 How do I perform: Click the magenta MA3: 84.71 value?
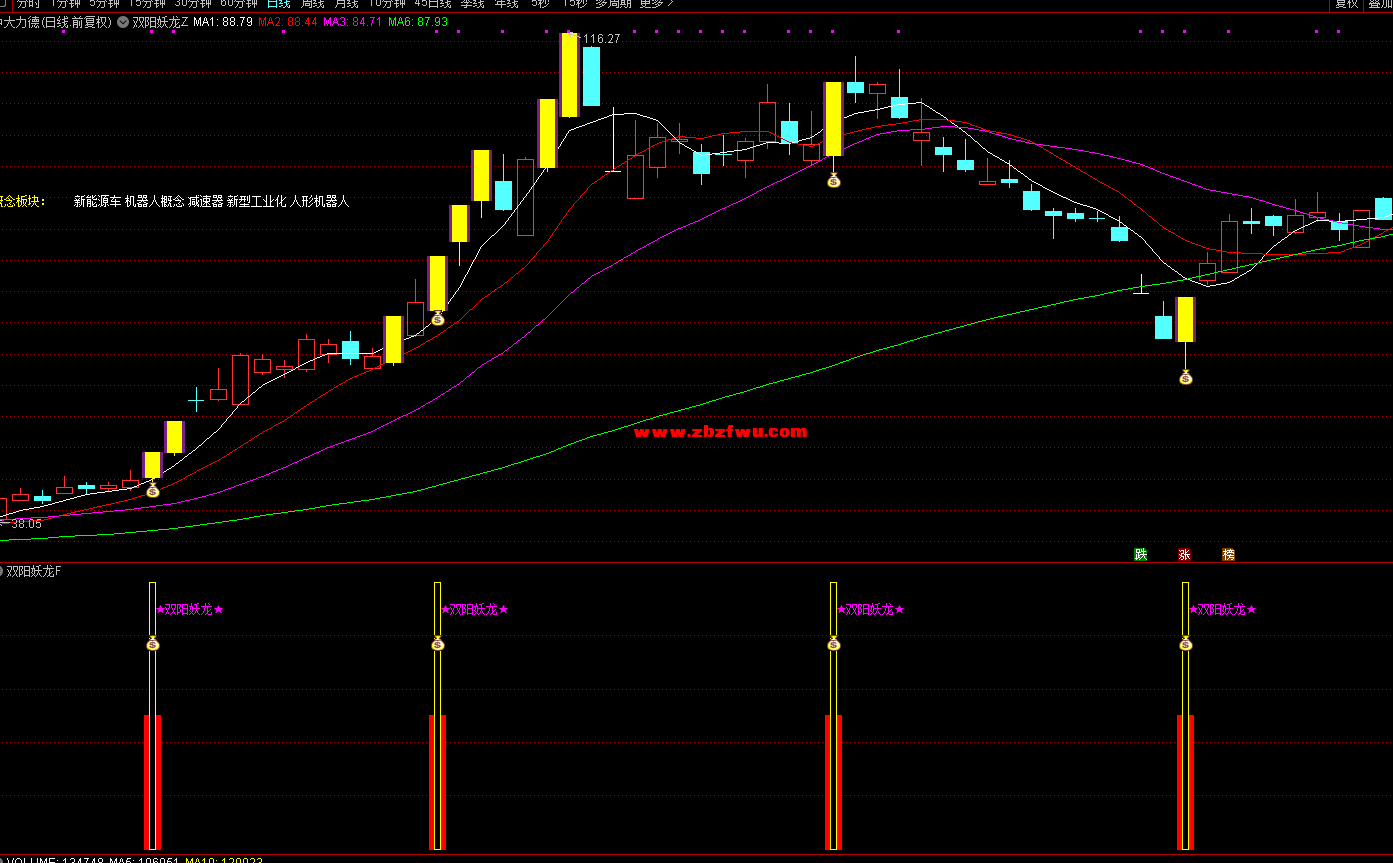[353, 21]
